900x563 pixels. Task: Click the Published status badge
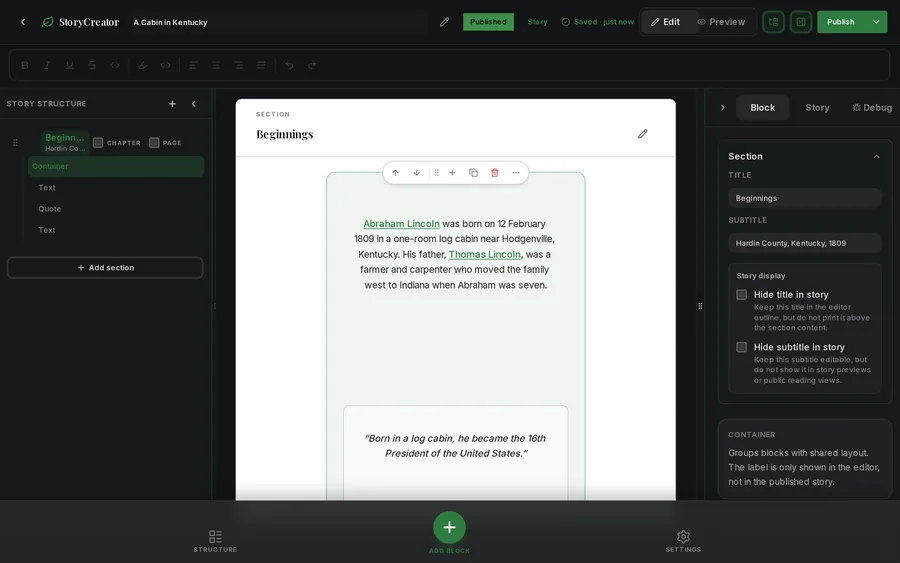(x=488, y=22)
